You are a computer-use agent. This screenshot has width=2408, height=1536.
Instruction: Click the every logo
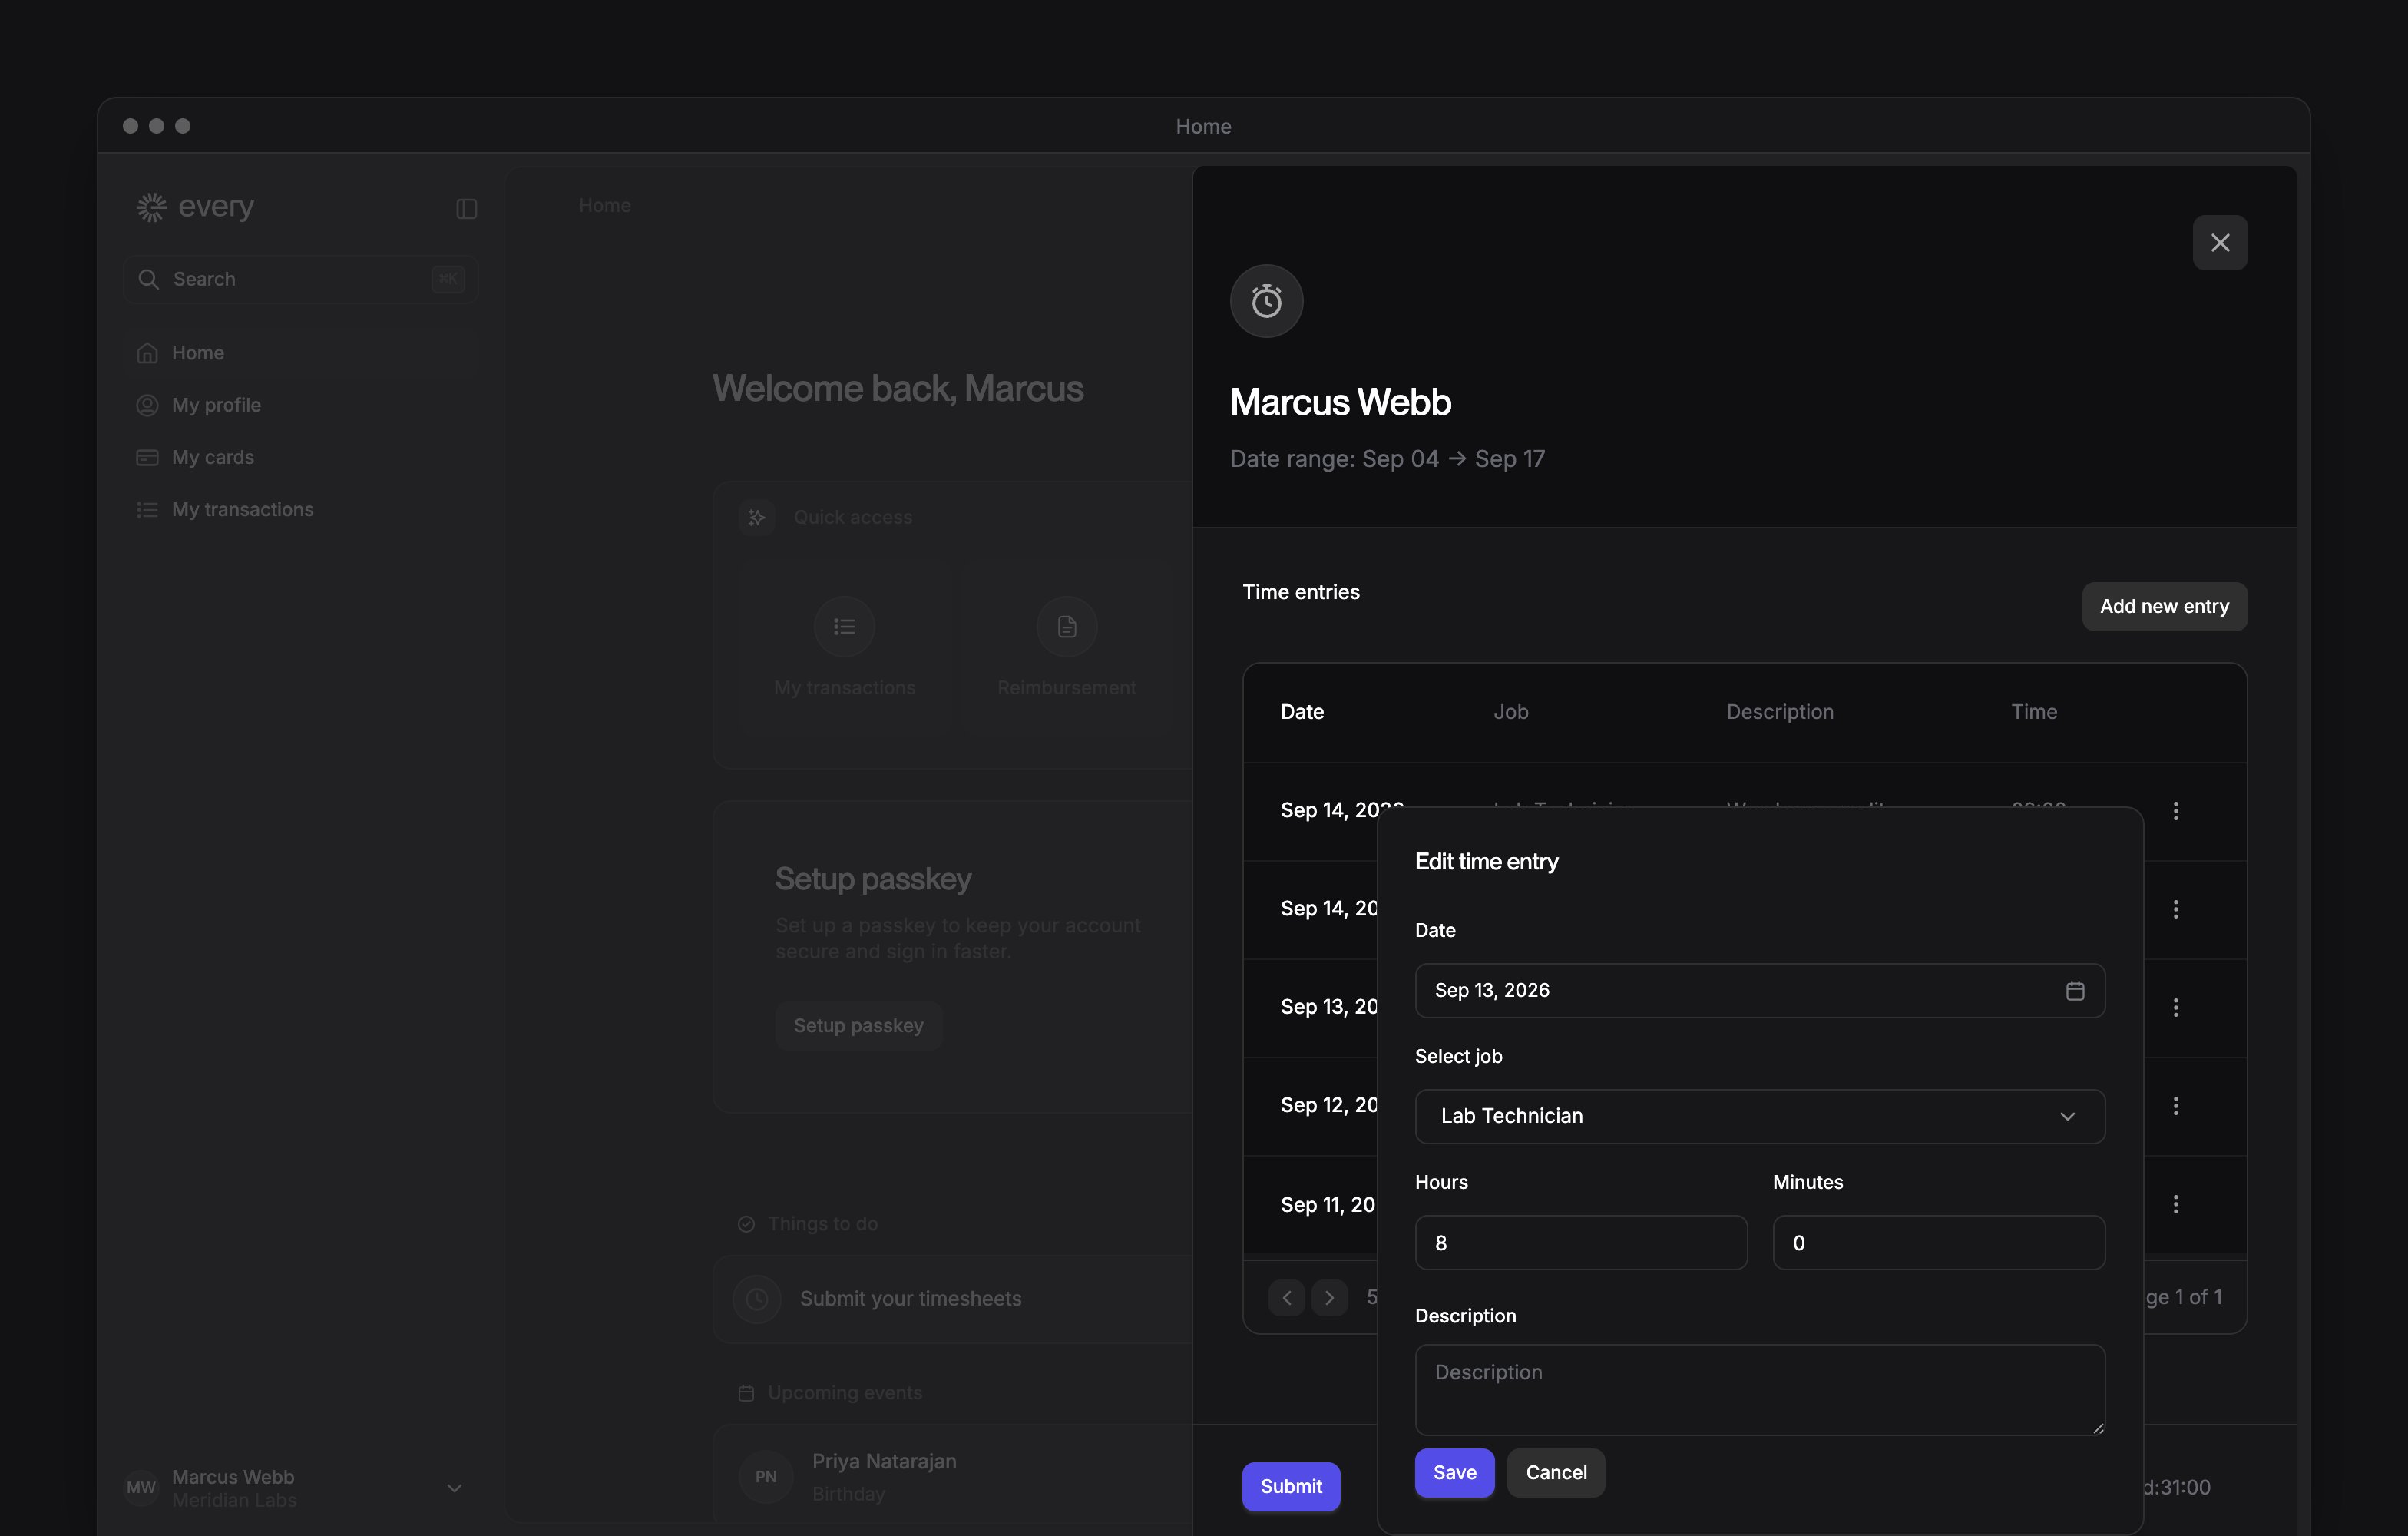pos(195,207)
